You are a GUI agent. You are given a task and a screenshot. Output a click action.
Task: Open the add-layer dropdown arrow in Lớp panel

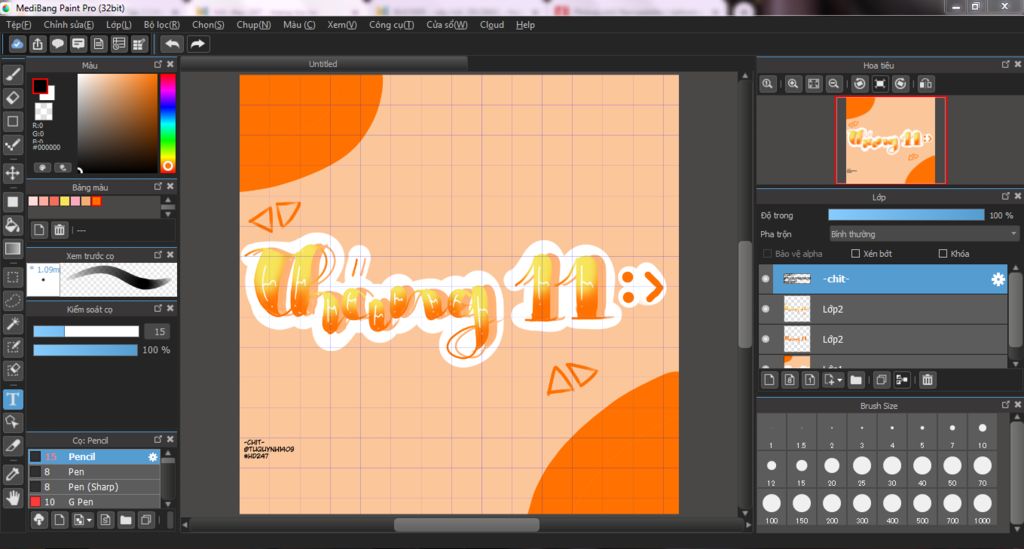tap(839, 380)
